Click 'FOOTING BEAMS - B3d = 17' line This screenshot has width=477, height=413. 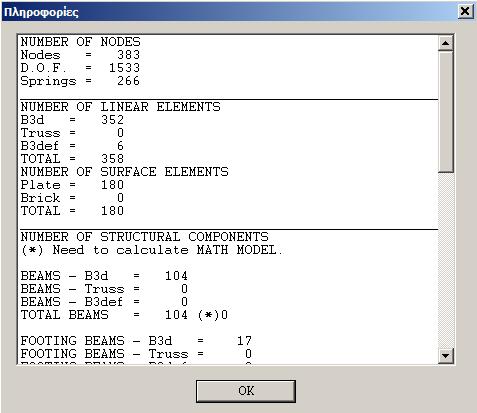136,341
